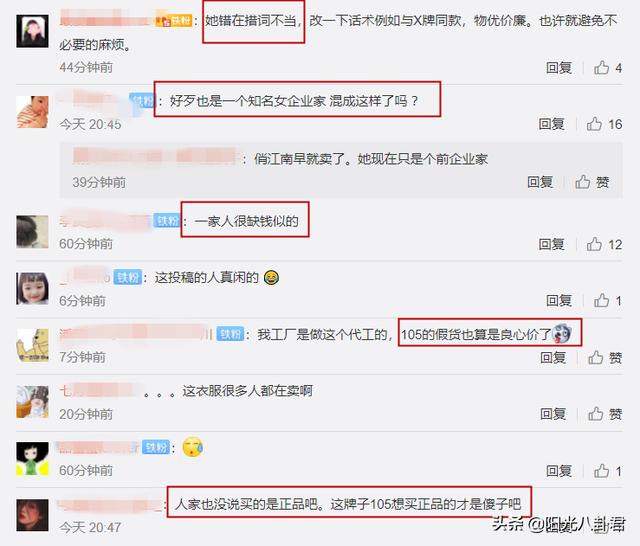Screen dimensions: 640x546
Task: Open avatar of last commenter at 今天 20:47
Action: coord(32,515)
